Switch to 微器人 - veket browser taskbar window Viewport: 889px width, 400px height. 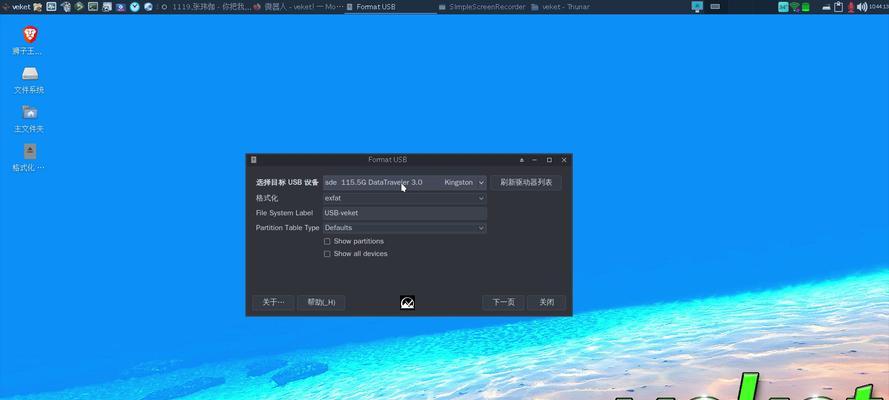coord(298,7)
